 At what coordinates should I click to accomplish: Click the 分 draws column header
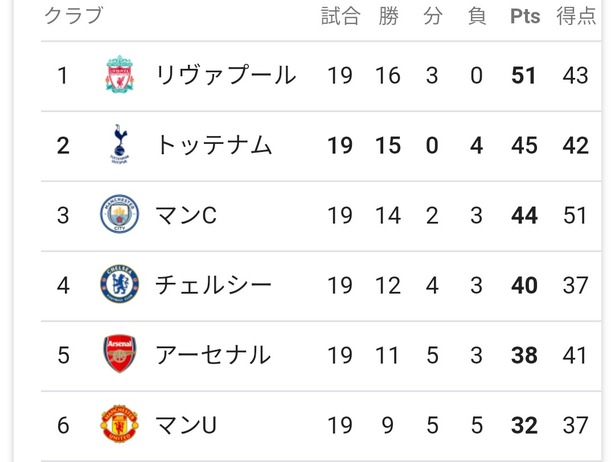point(433,16)
